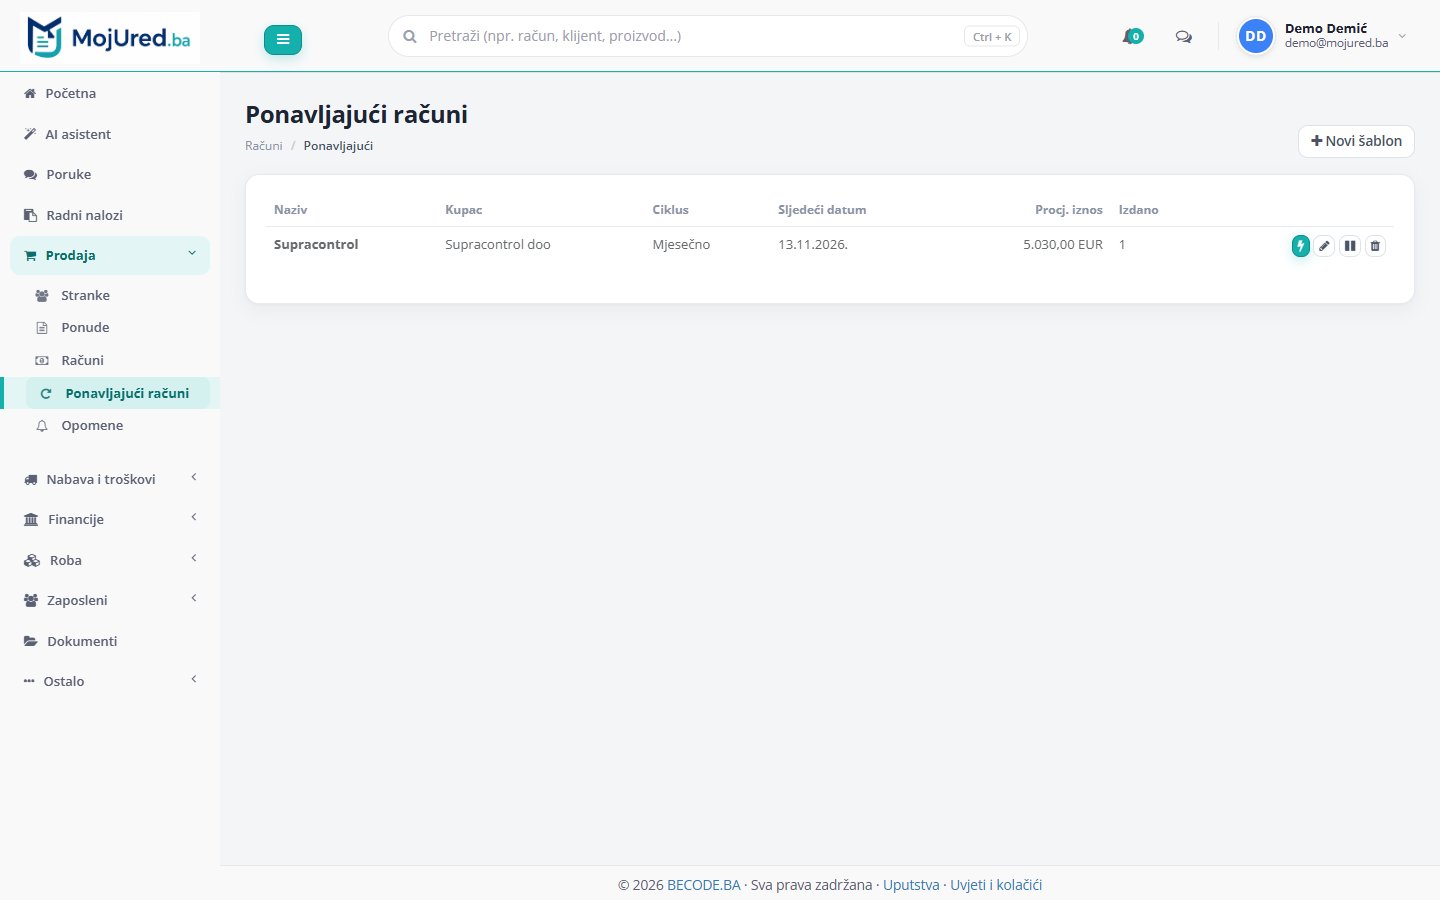
Task: Delete the Supracontrol template with trash icon
Action: 1375,245
